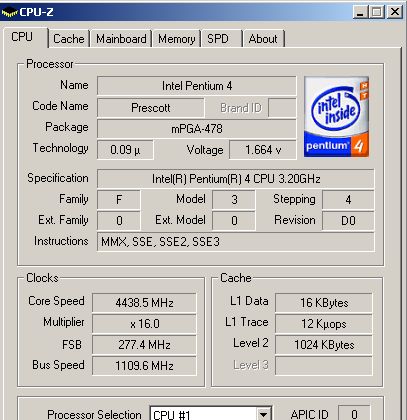Click the Family value 'F'
407x420 pixels.
click(119, 200)
